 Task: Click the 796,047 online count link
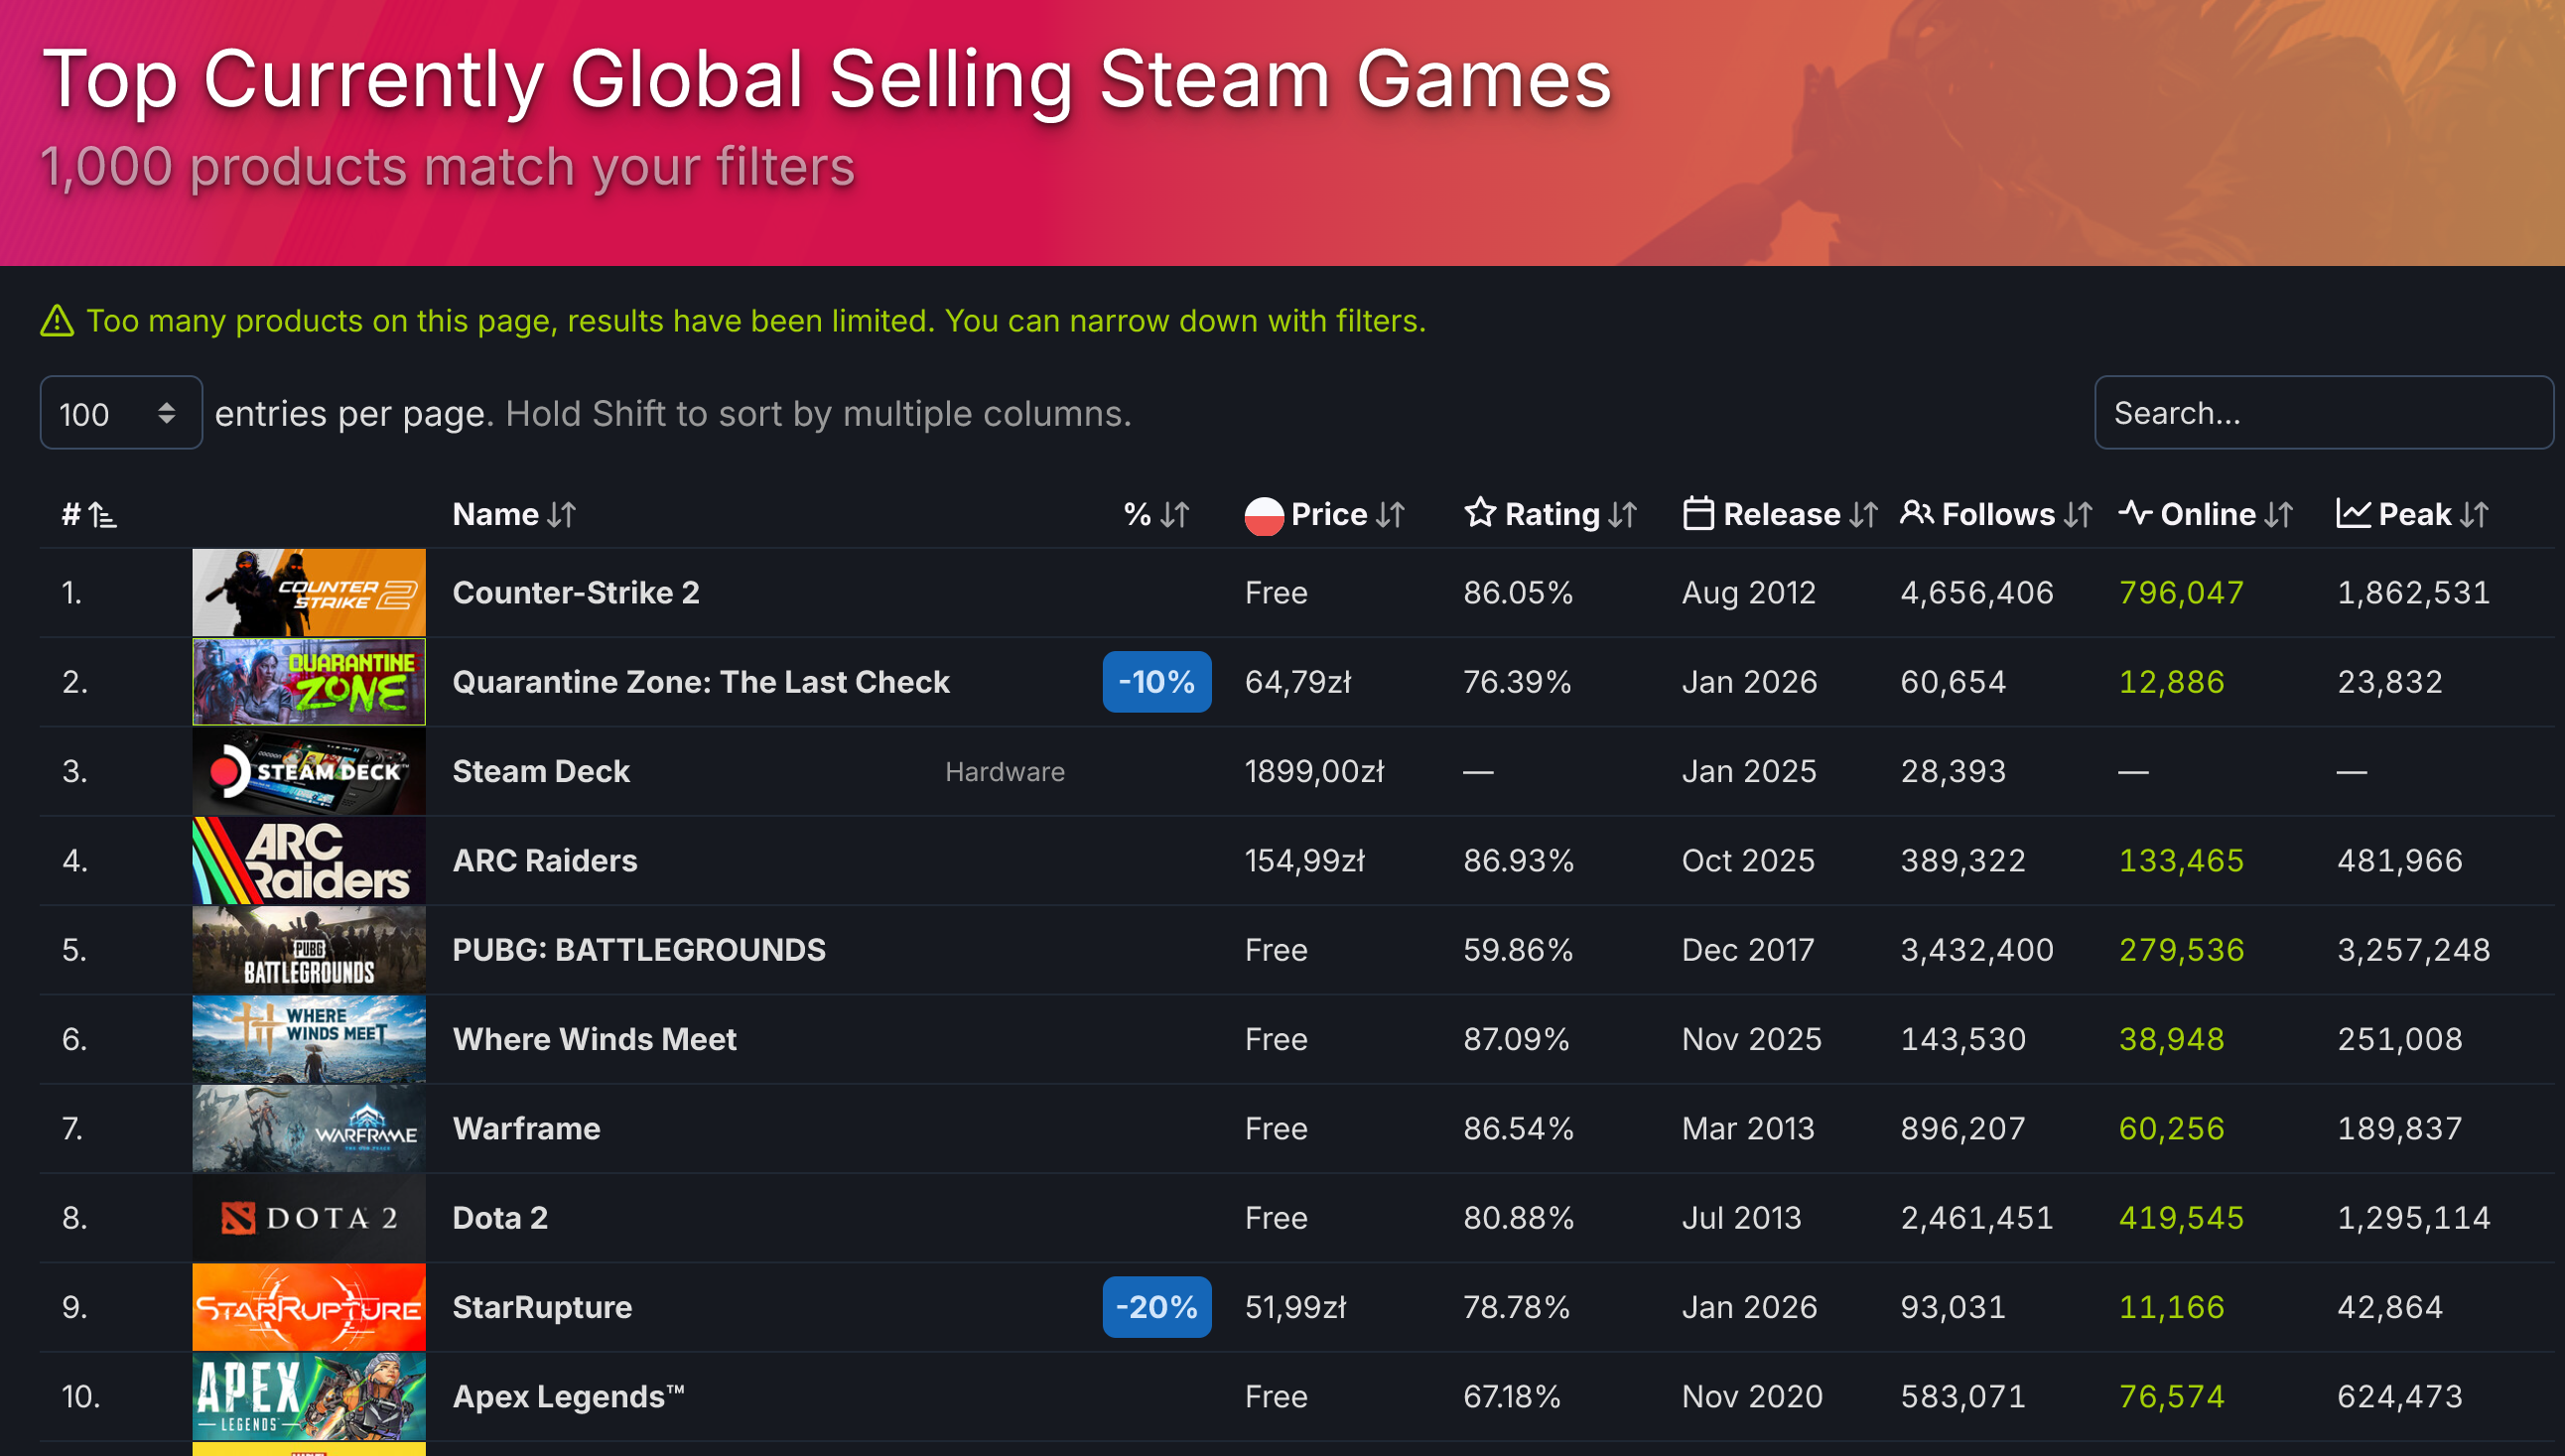[x=2181, y=592]
